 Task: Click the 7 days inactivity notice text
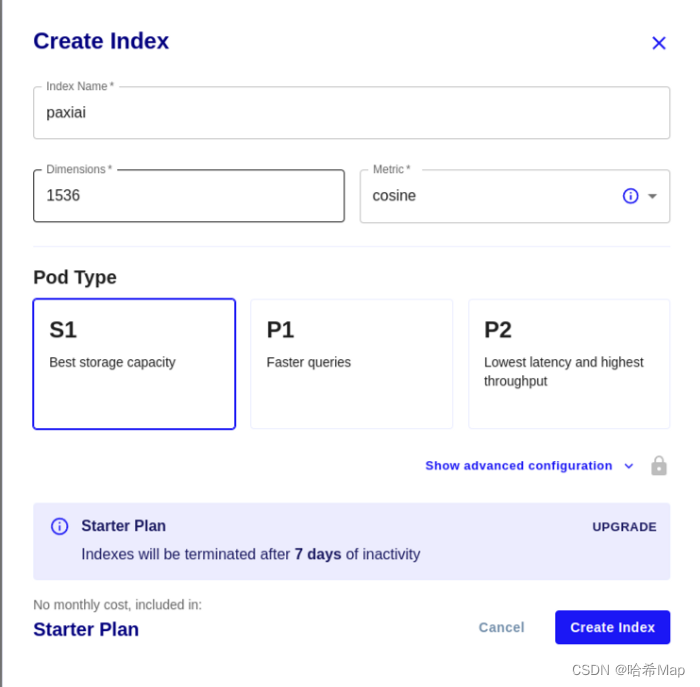[x=250, y=554]
